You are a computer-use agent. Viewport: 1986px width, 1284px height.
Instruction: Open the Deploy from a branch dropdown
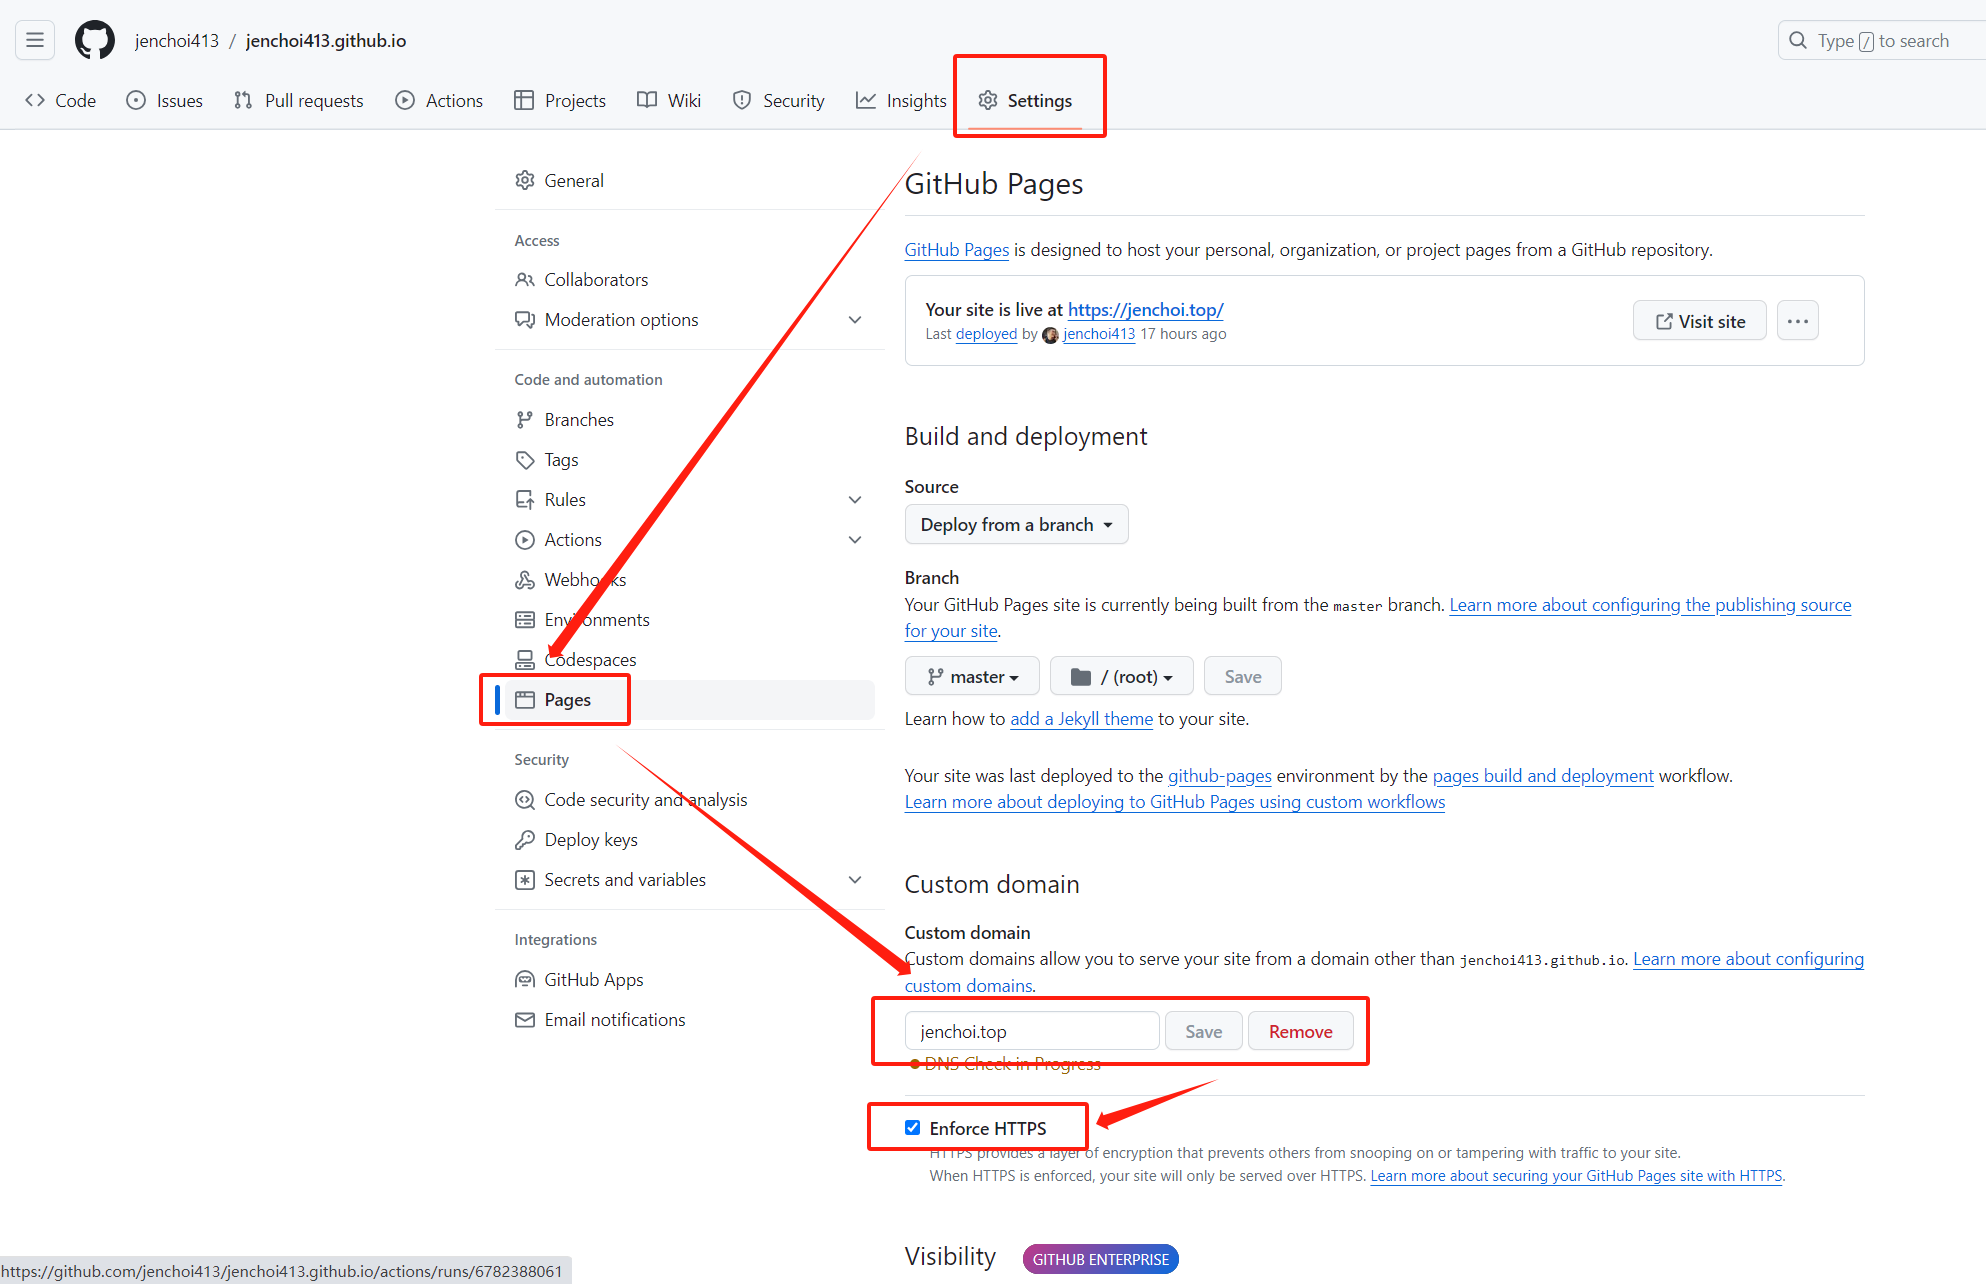pos(1016,525)
